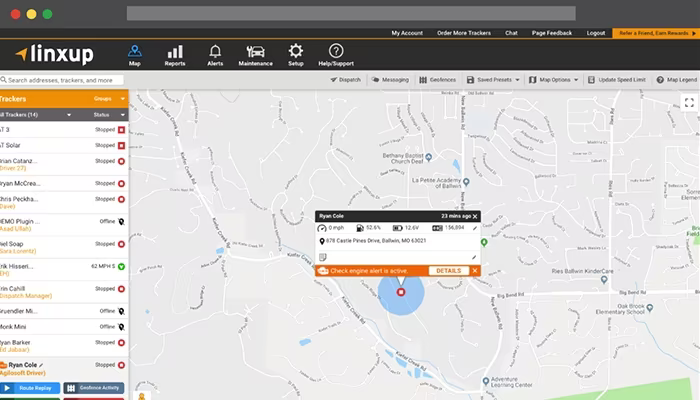Click La Petite Academy map pin
The image size is (700, 400).
click(466, 182)
